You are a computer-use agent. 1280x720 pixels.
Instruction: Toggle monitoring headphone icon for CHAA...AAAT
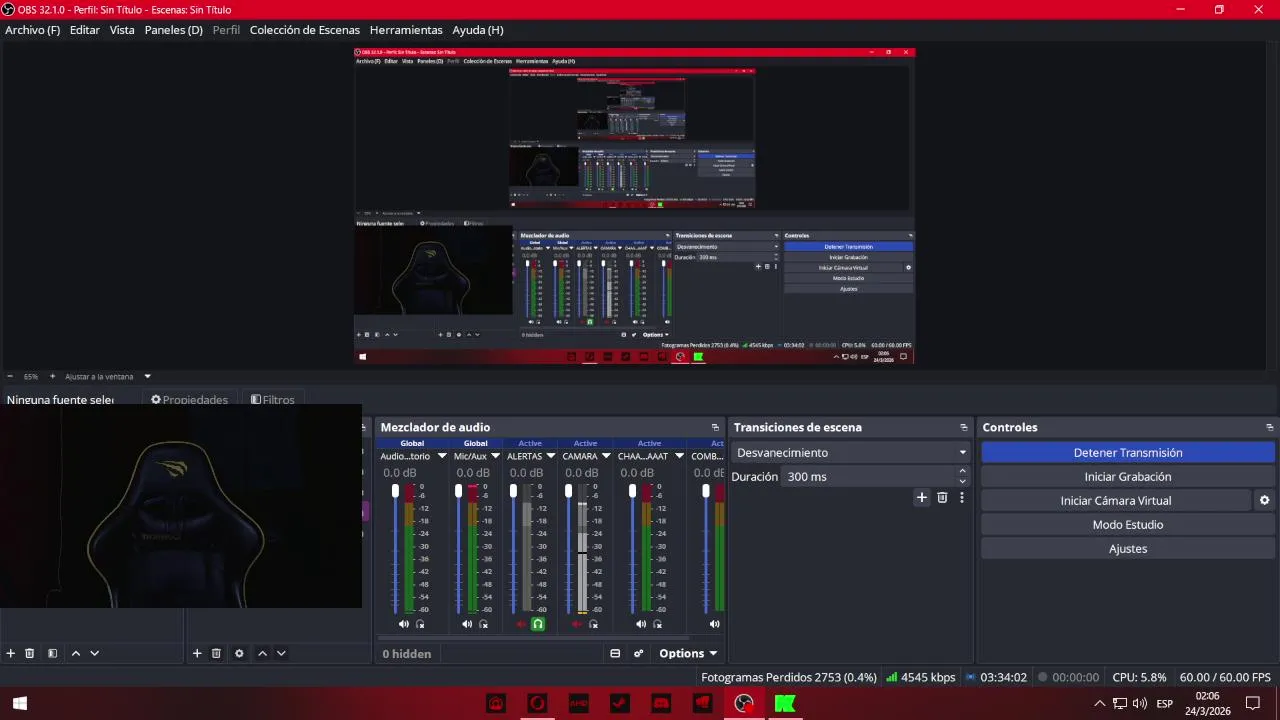point(658,624)
